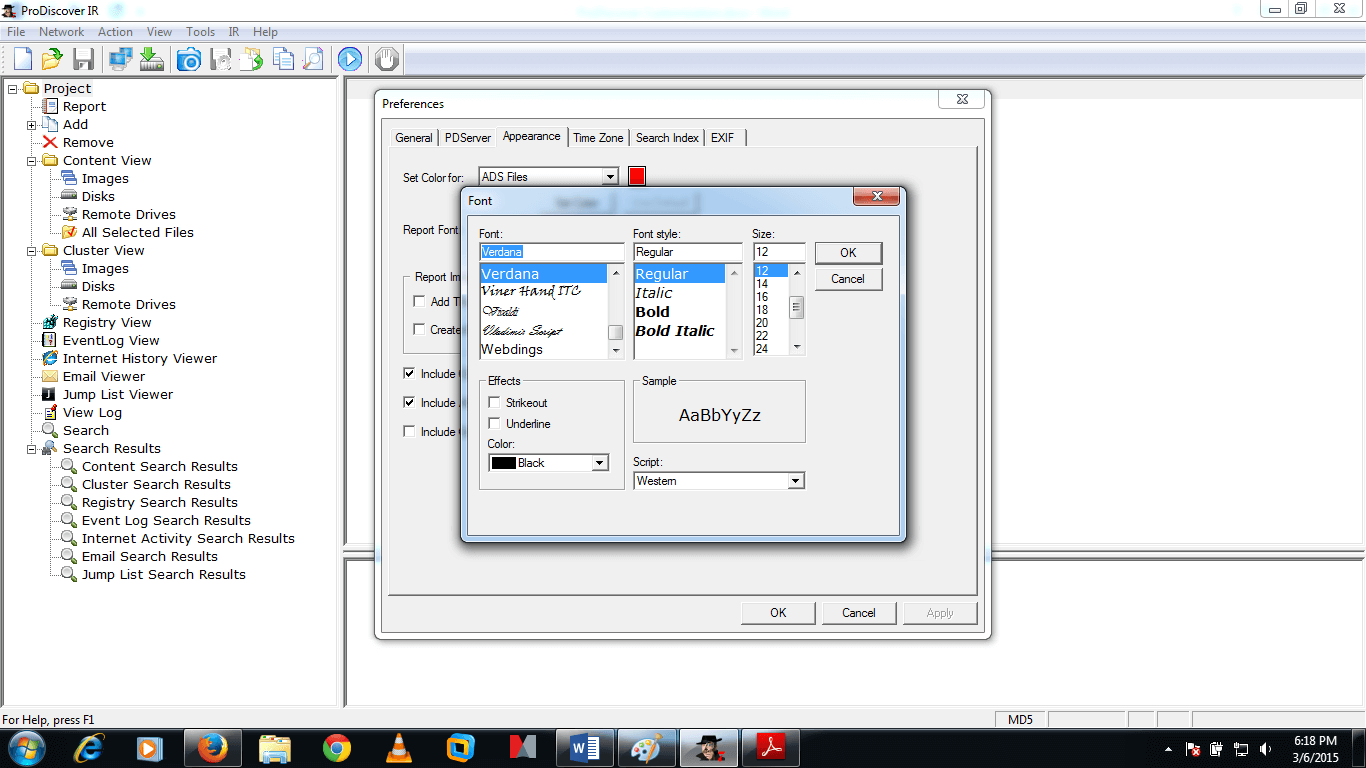Open the Set Color for dropdown
This screenshot has height=768, width=1366.
point(609,175)
